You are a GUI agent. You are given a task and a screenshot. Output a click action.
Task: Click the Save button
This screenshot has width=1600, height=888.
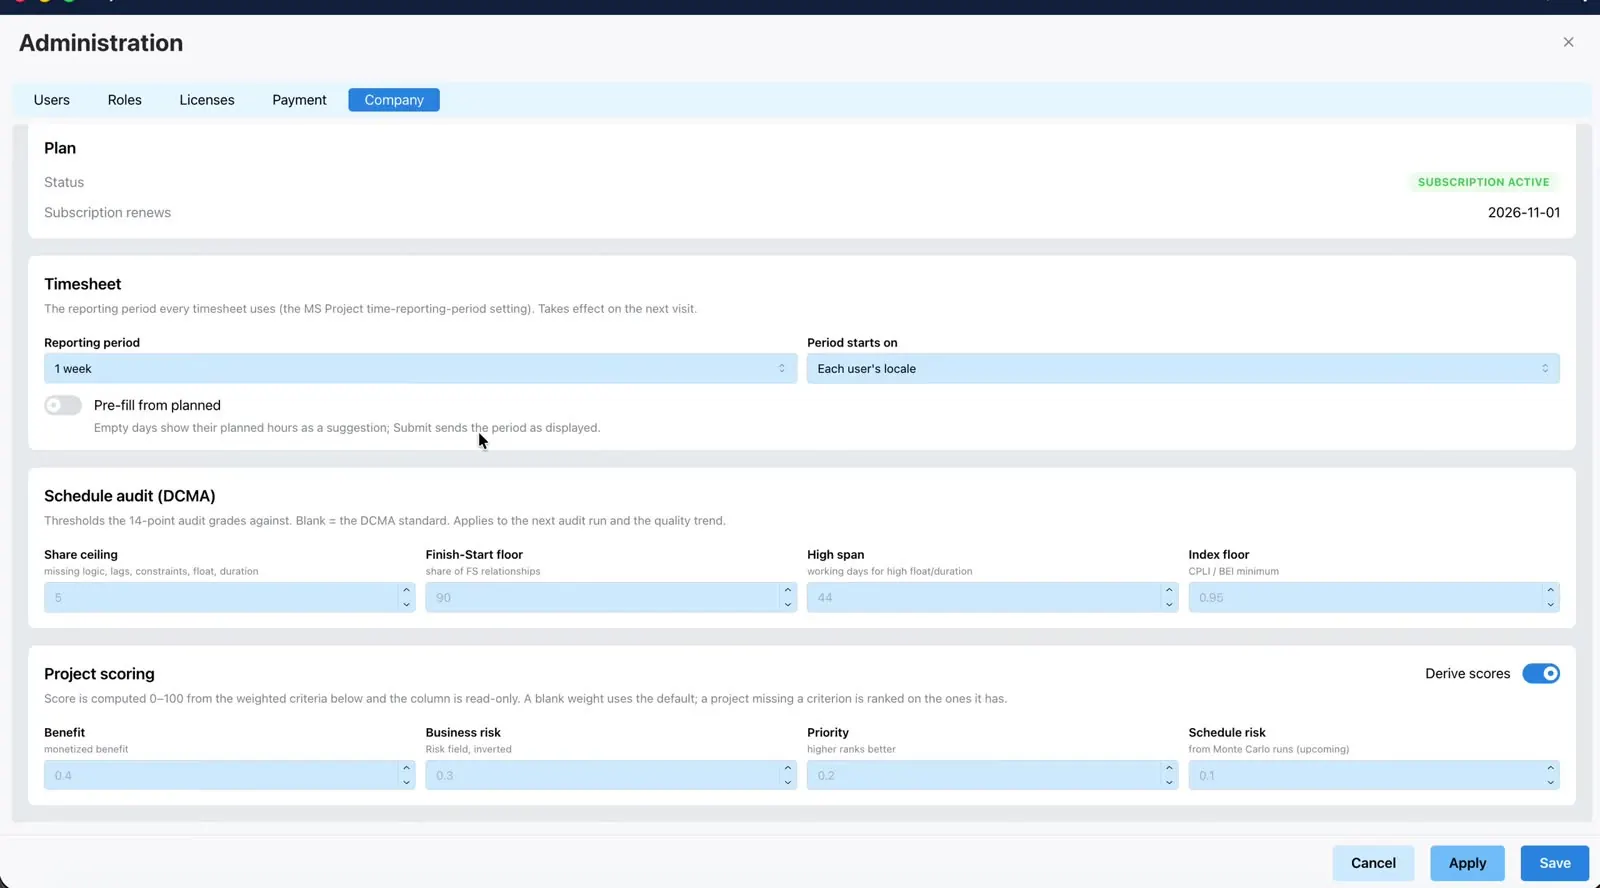coord(1555,863)
